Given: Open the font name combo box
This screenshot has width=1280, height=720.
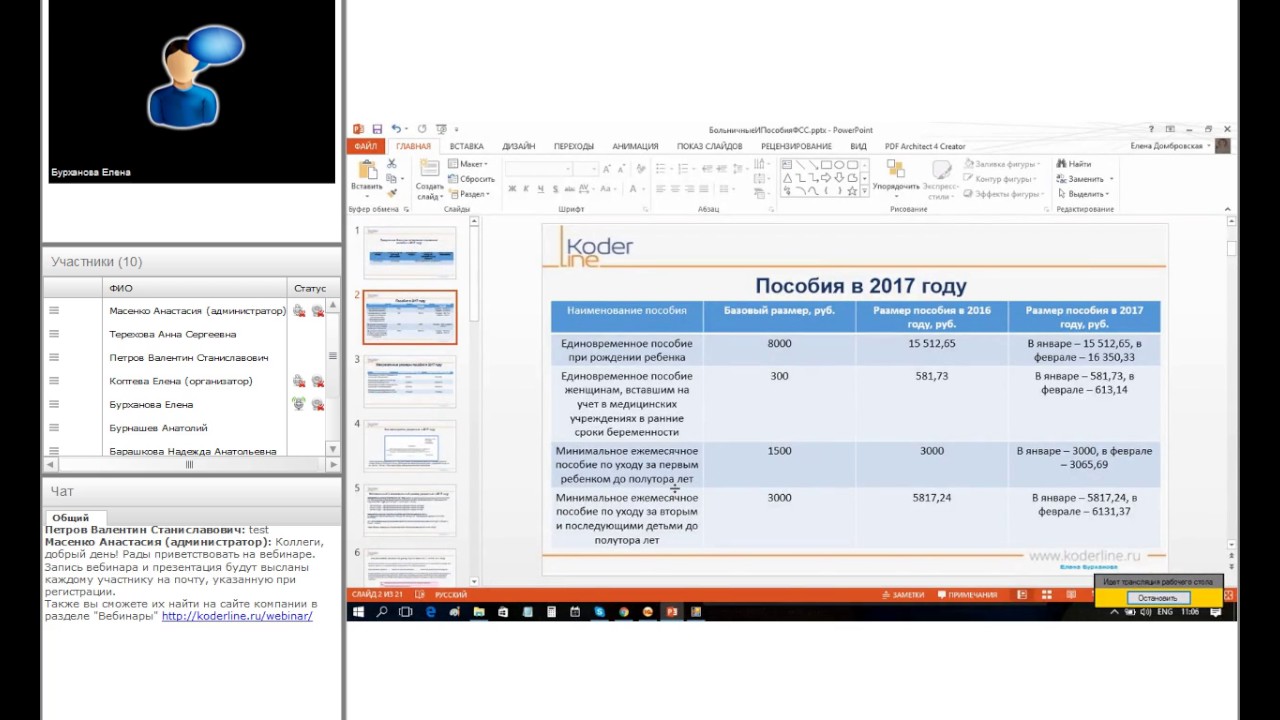Looking at the screenshot, I should pyautogui.click(x=539, y=169).
